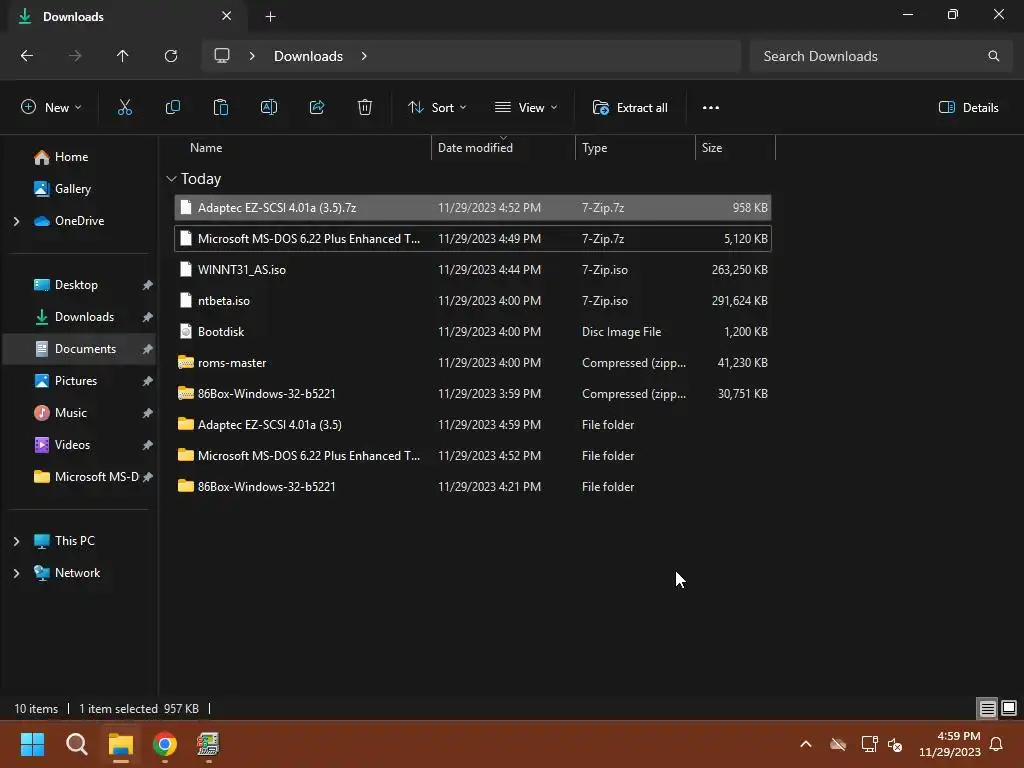This screenshot has height=768, width=1024.
Task: Toggle the Details pane
Action: click(968, 108)
